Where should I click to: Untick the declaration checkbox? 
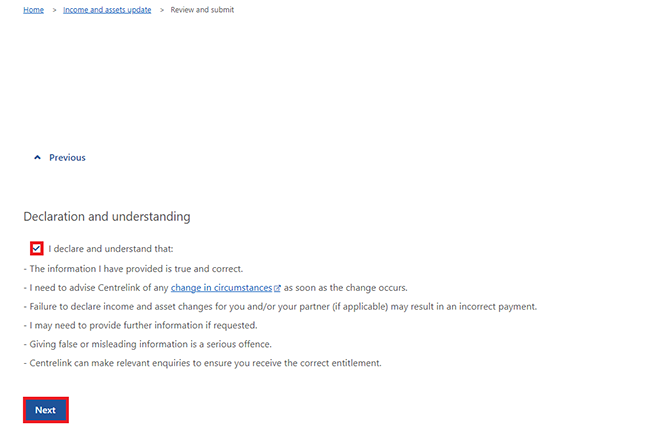[x=37, y=249]
